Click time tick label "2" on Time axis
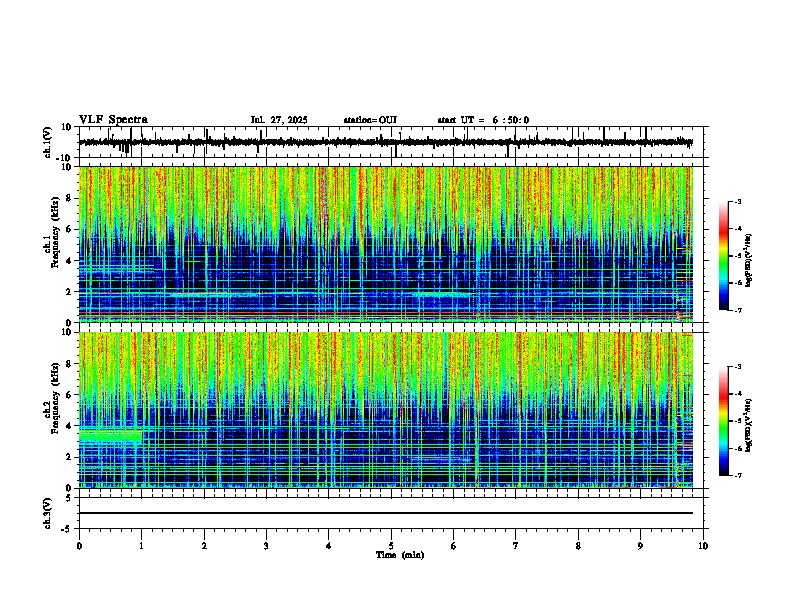The height and width of the screenshot is (612, 792). point(204,546)
